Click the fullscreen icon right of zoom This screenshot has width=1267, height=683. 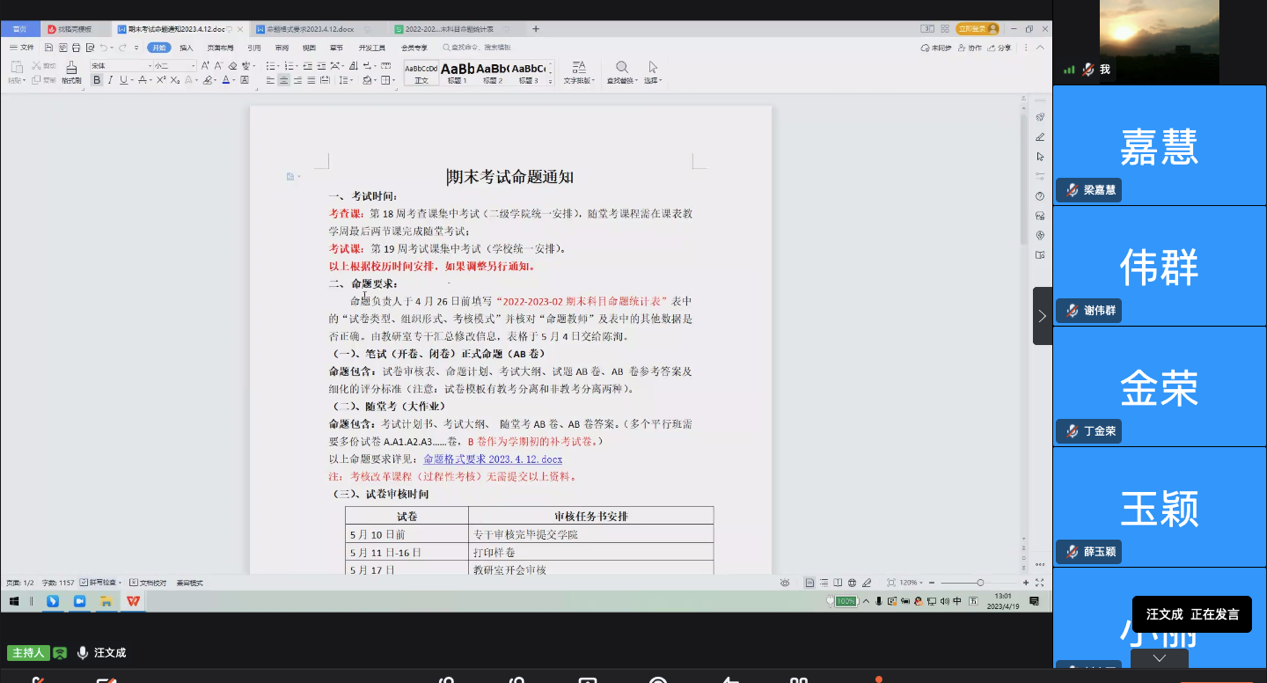click(1039, 582)
